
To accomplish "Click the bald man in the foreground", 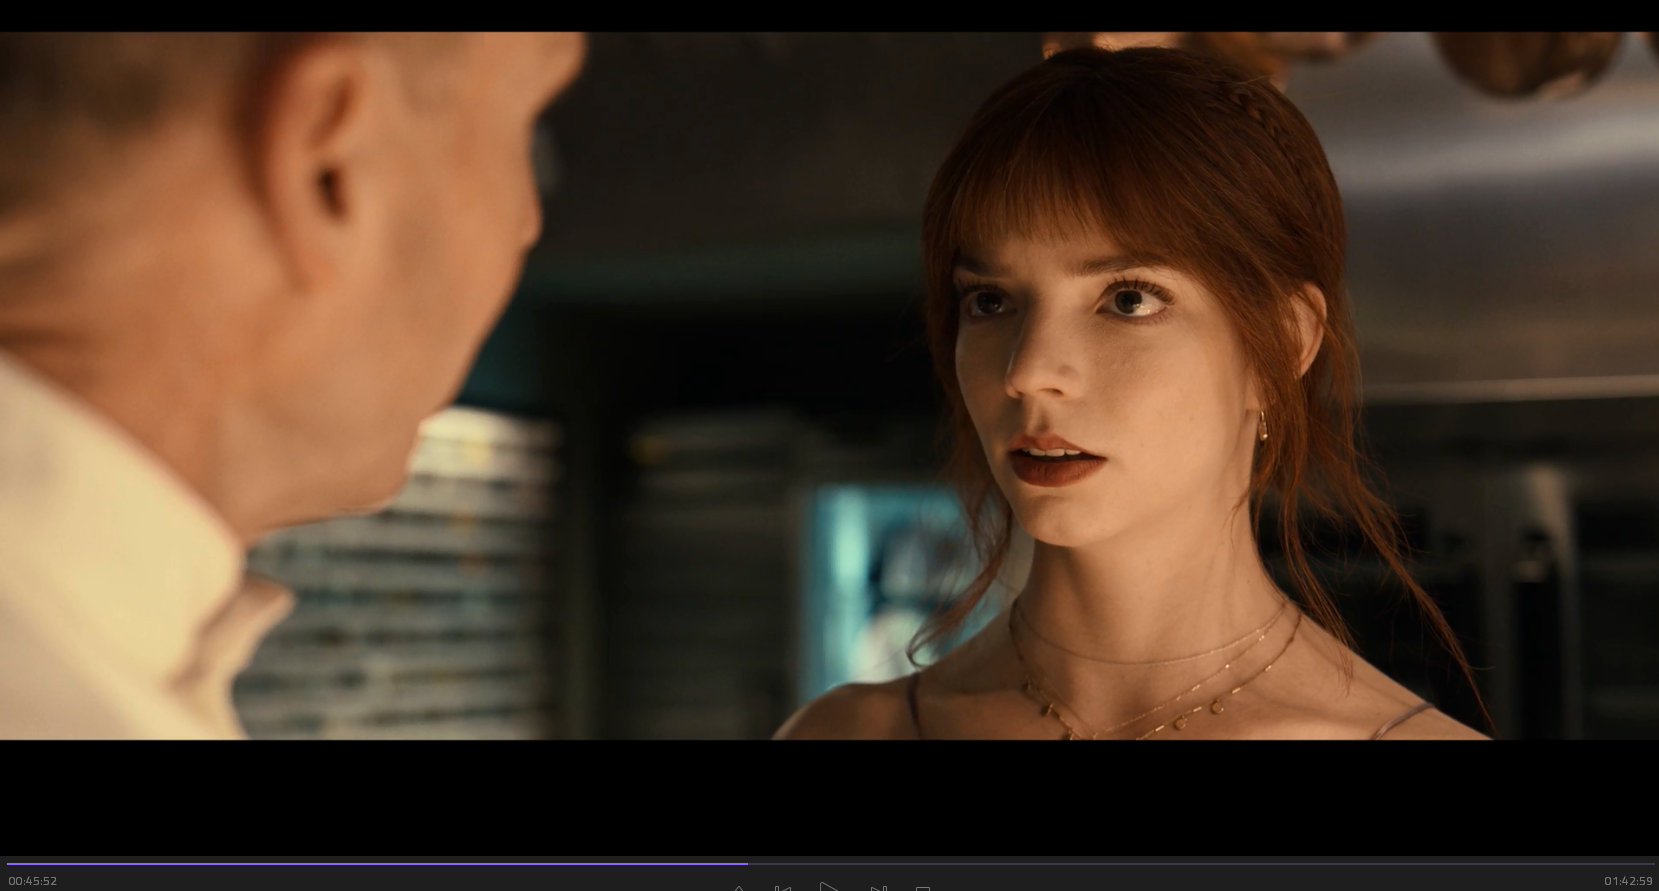I will pyautogui.click(x=300, y=250).
